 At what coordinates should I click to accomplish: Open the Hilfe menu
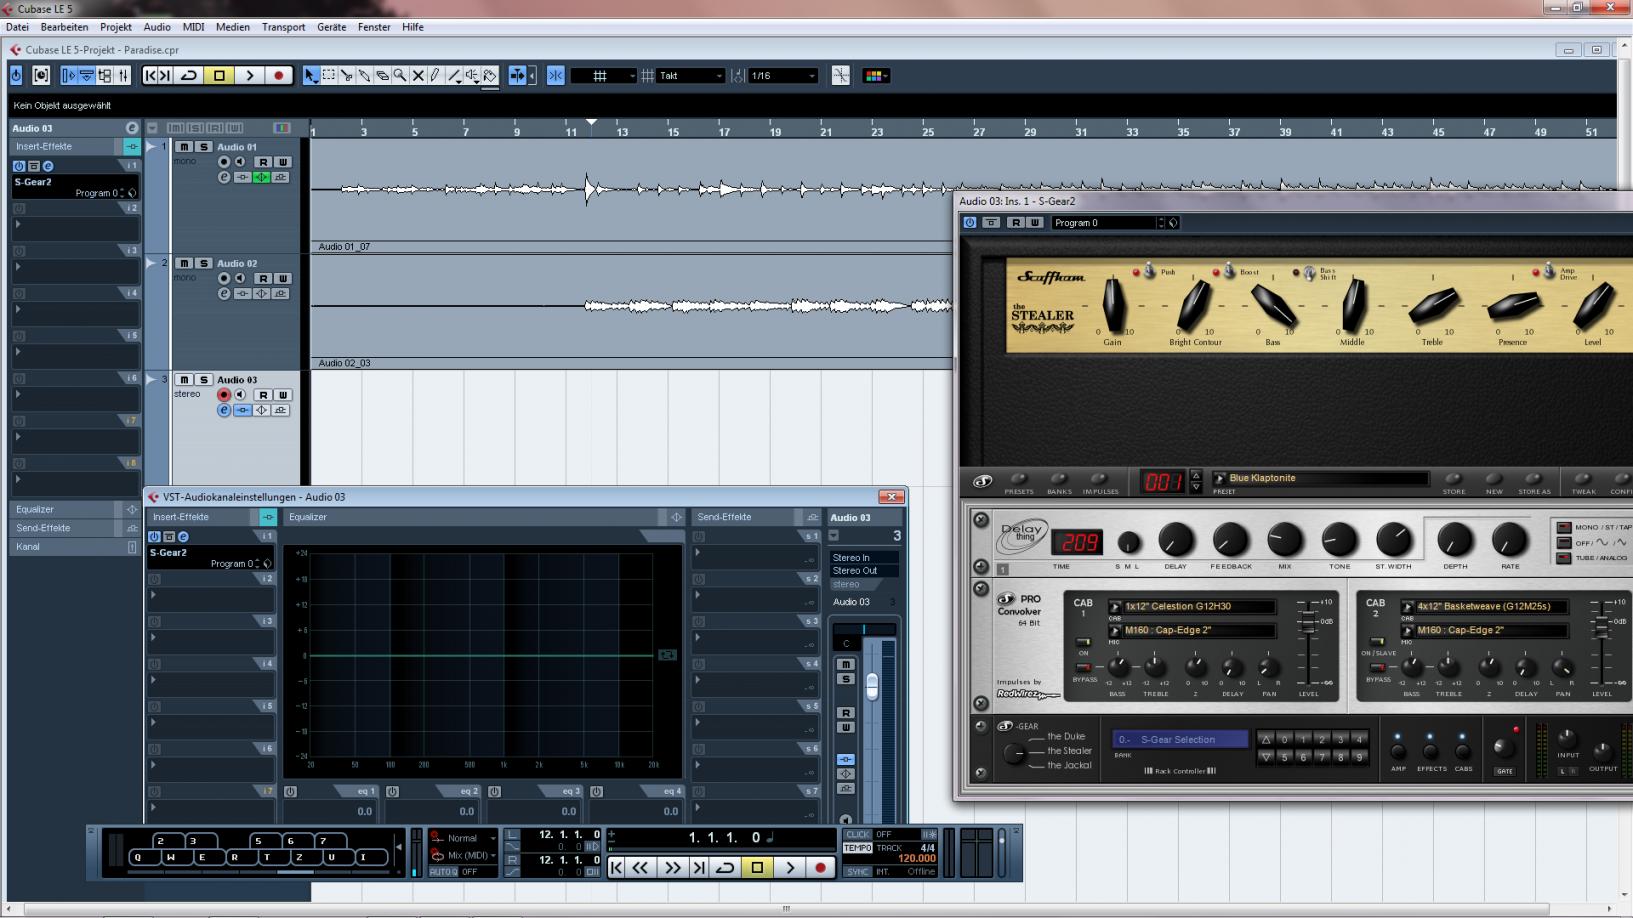[x=413, y=27]
